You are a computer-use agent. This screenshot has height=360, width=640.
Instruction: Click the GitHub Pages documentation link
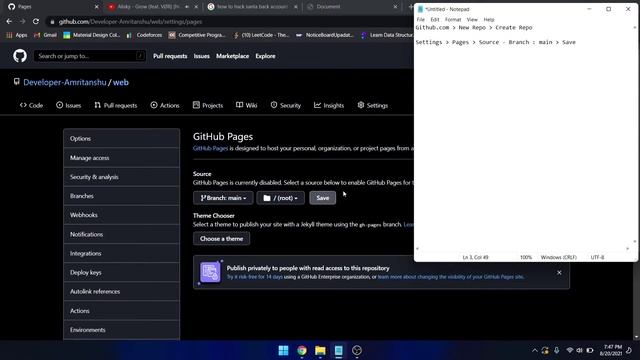(x=210, y=148)
